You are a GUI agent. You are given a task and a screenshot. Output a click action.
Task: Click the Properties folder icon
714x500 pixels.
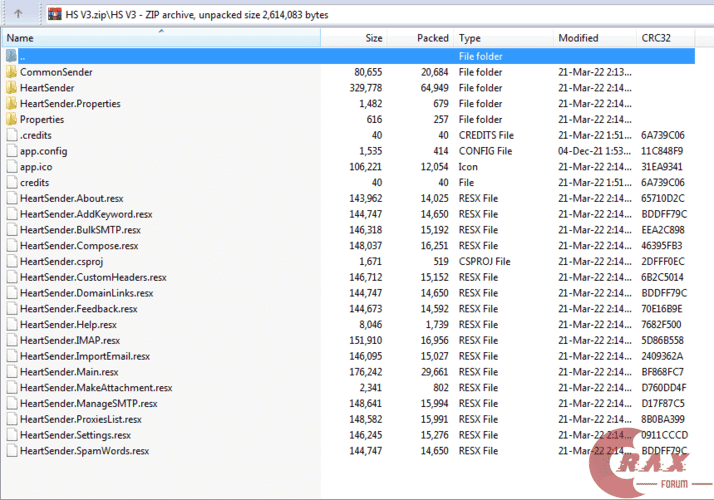pos(11,120)
